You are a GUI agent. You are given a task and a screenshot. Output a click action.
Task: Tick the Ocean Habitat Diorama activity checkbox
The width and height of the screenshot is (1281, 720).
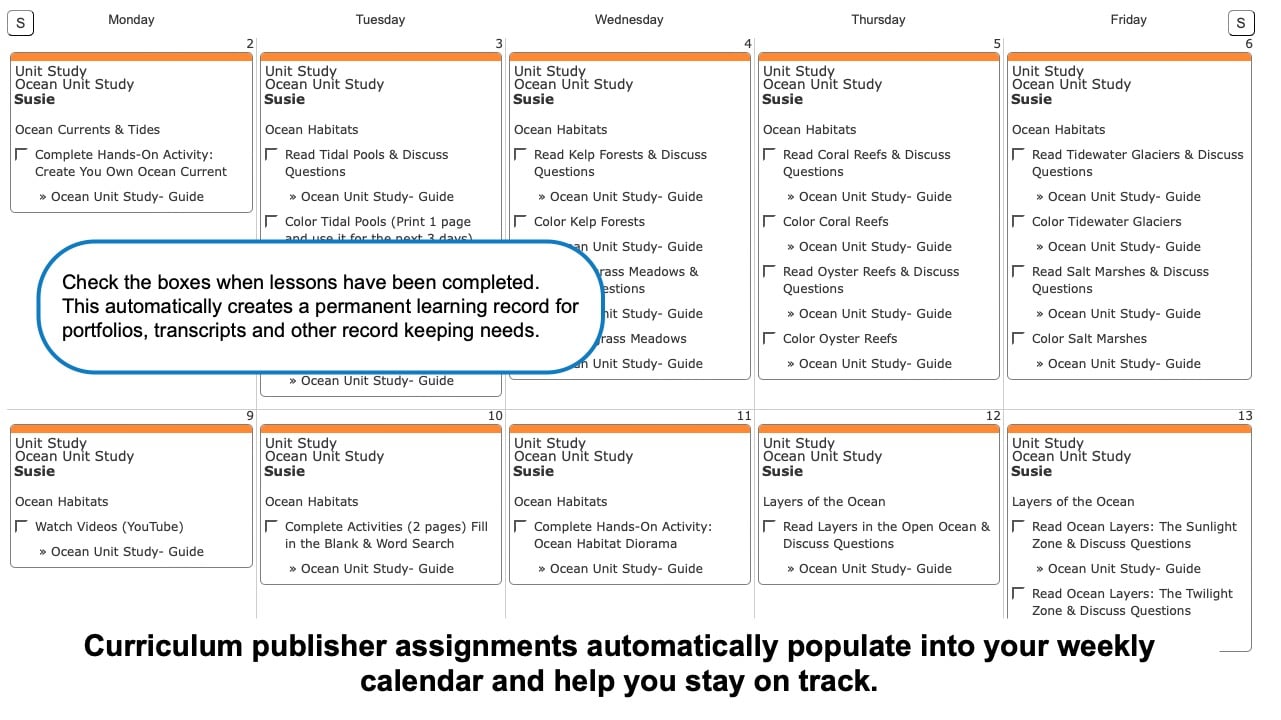(520, 526)
